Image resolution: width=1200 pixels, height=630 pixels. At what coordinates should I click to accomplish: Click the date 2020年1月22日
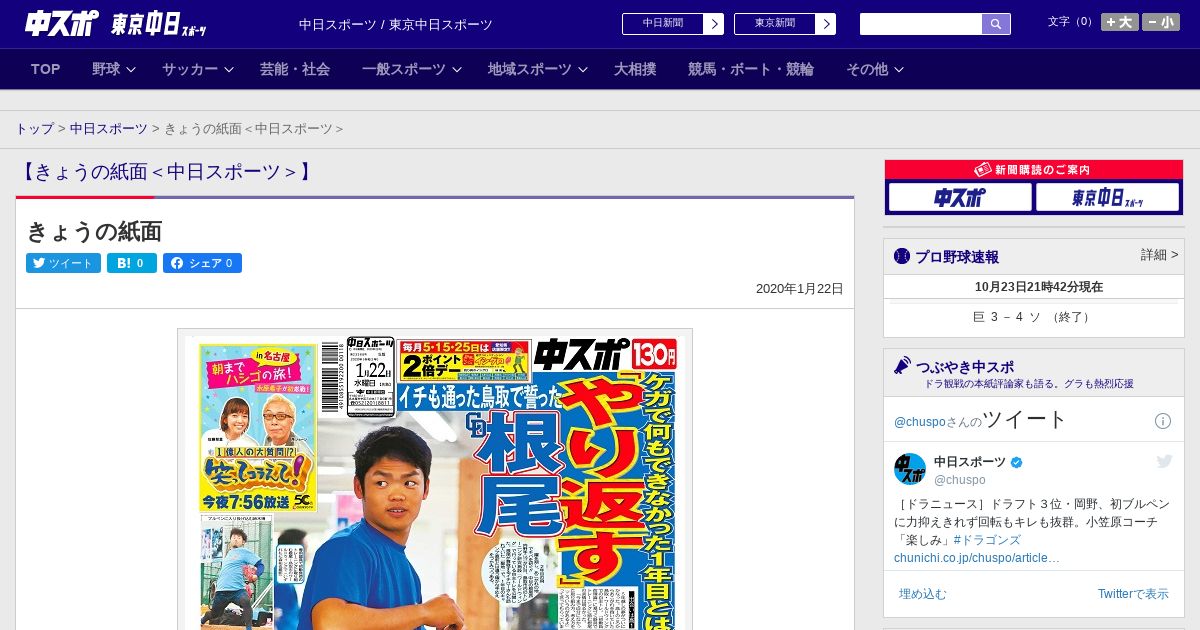(800, 289)
